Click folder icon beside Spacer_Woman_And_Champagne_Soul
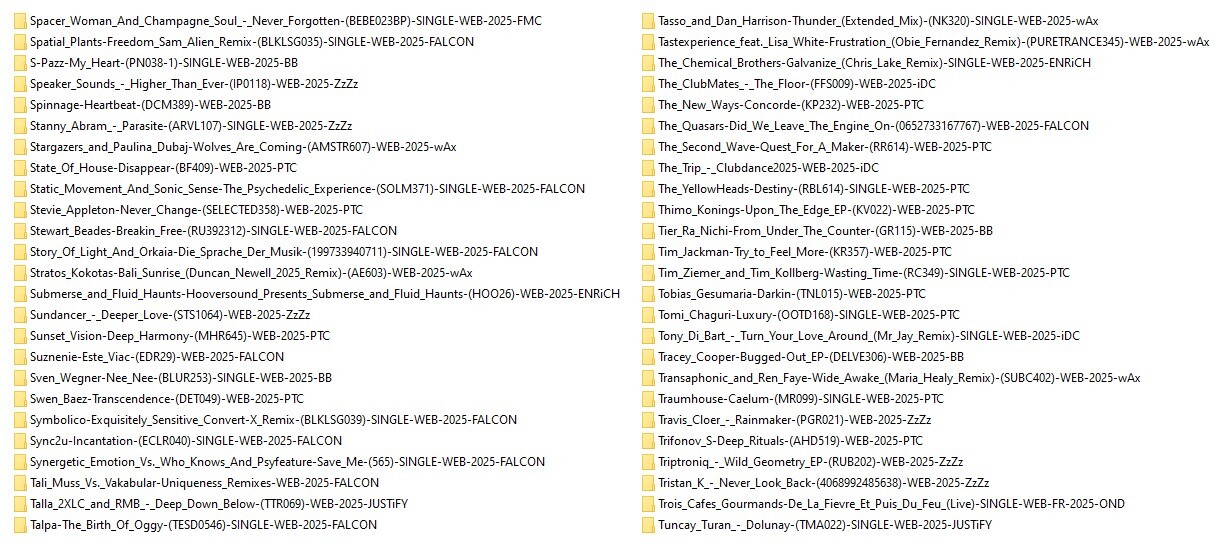This screenshot has height=546, width=1231. tap(19, 20)
